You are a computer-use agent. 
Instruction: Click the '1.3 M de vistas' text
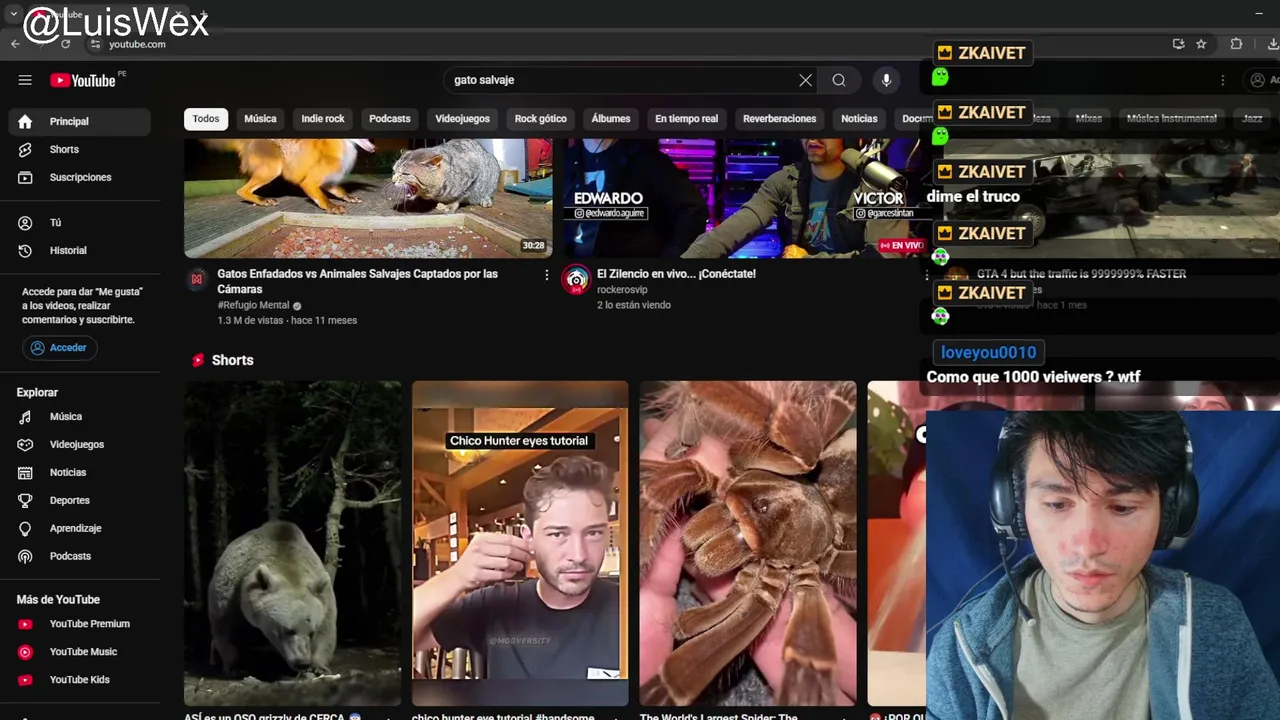(x=250, y=321)
